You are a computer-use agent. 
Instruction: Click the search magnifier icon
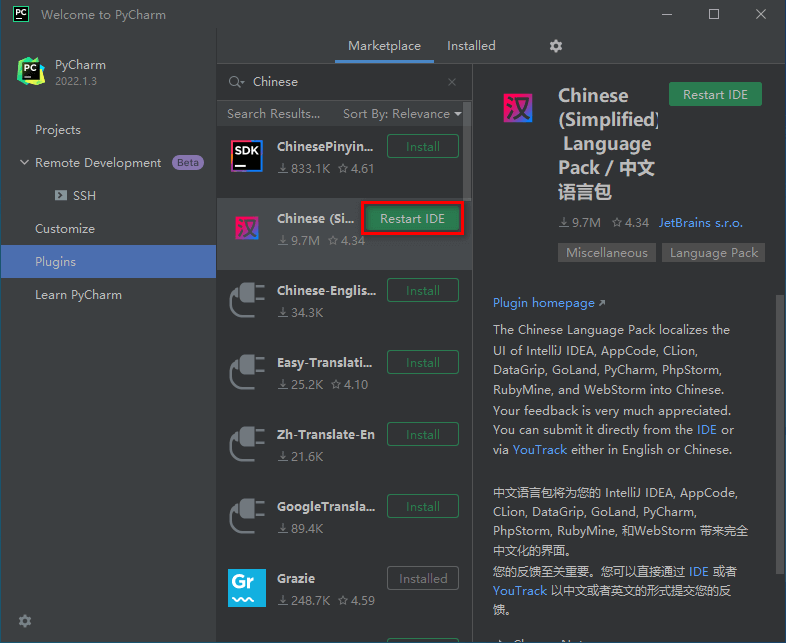click(236, 82)
